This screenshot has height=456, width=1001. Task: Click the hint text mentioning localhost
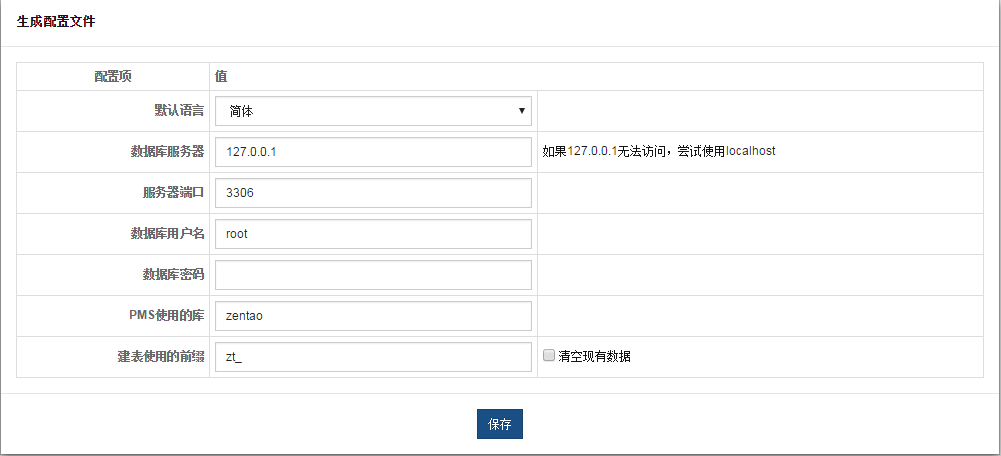pyautogui.click(x=659, y=151)
